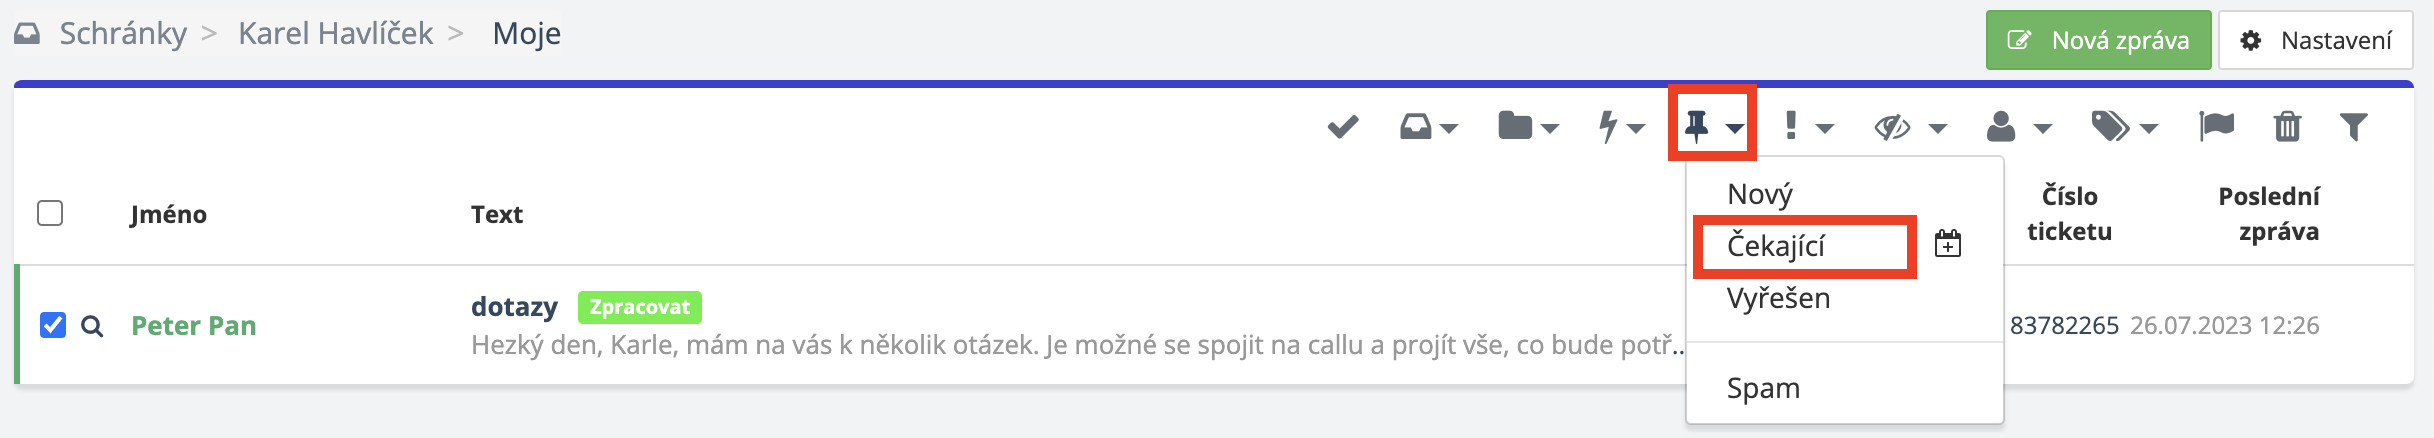Open the filter funnel icon
Screen dimensions: 2434x438
[x=2354, y=127]
